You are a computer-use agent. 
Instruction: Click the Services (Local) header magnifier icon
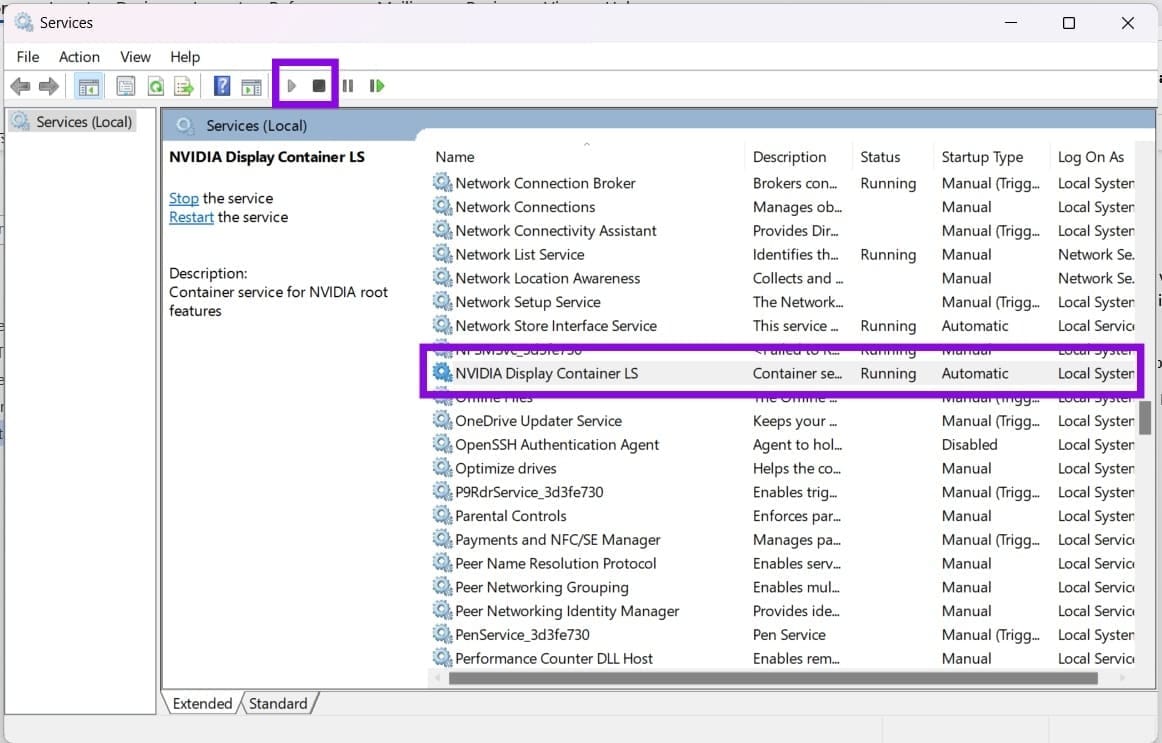[185, 125]
